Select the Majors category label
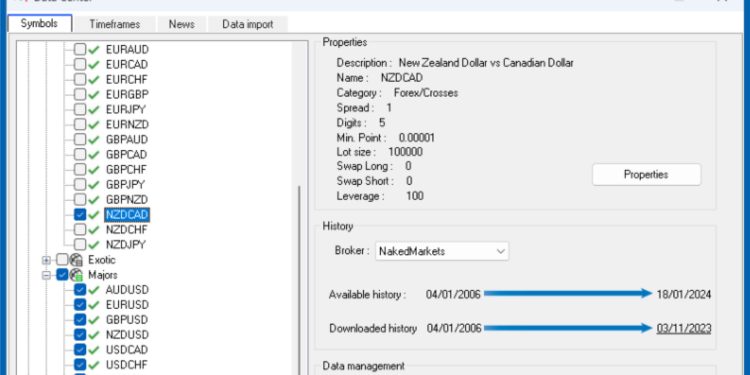750x375 pixels. 102,275
